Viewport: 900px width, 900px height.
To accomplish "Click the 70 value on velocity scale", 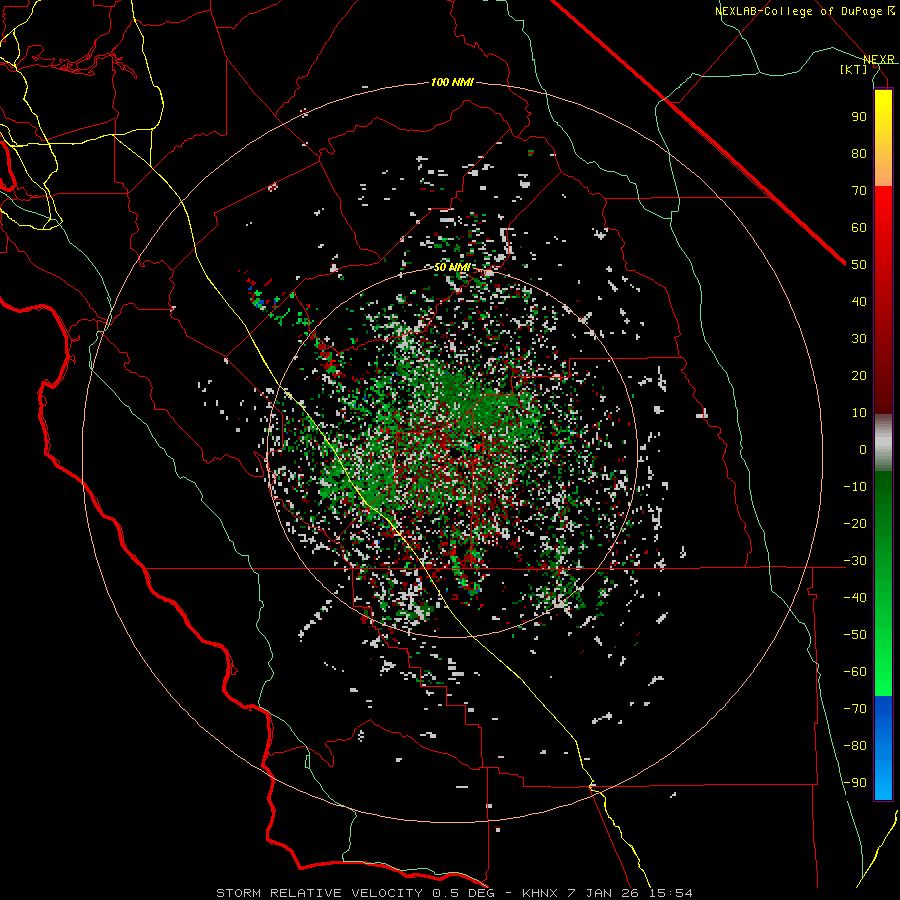I will tap(859, 191).
